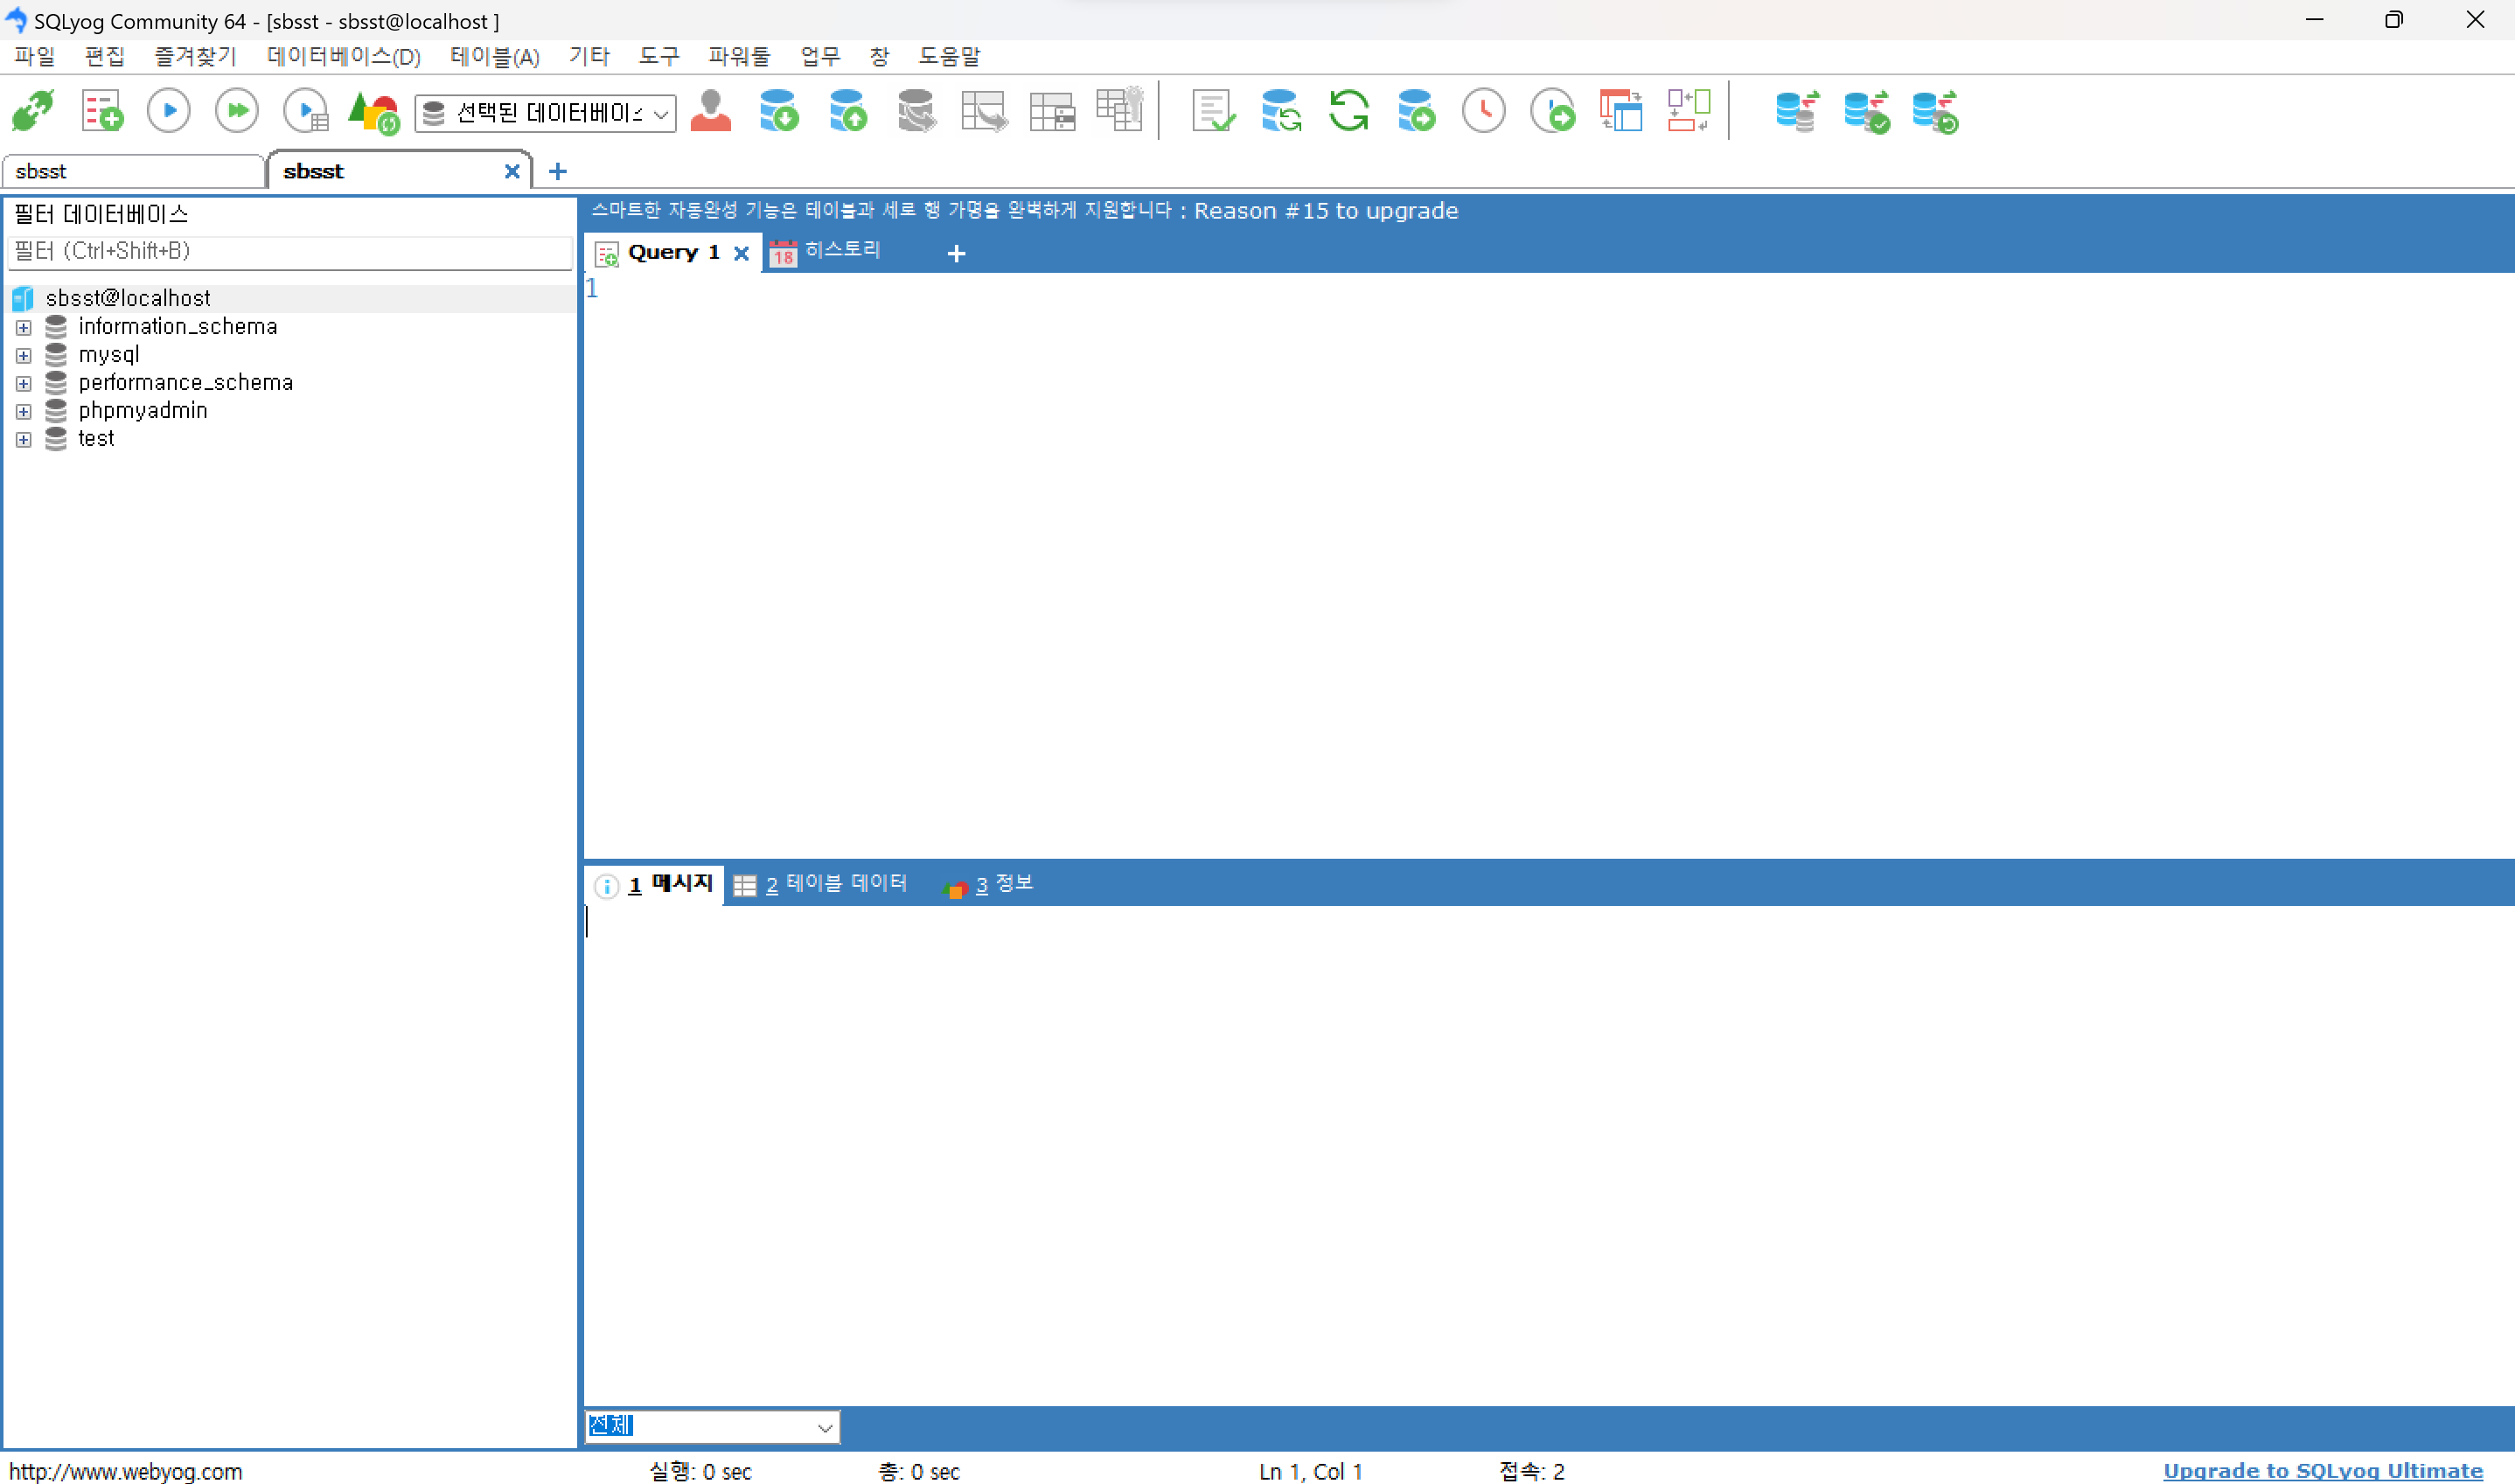Click the query formatter checkmark icon
2515x1484 pixels.
pos(1213,111)
